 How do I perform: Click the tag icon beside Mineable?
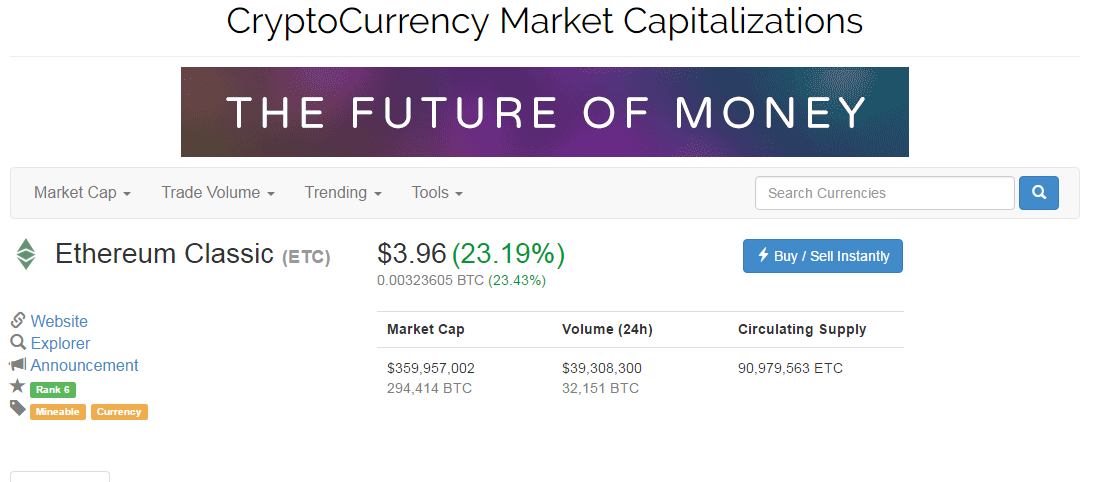(x=18, y=409)
